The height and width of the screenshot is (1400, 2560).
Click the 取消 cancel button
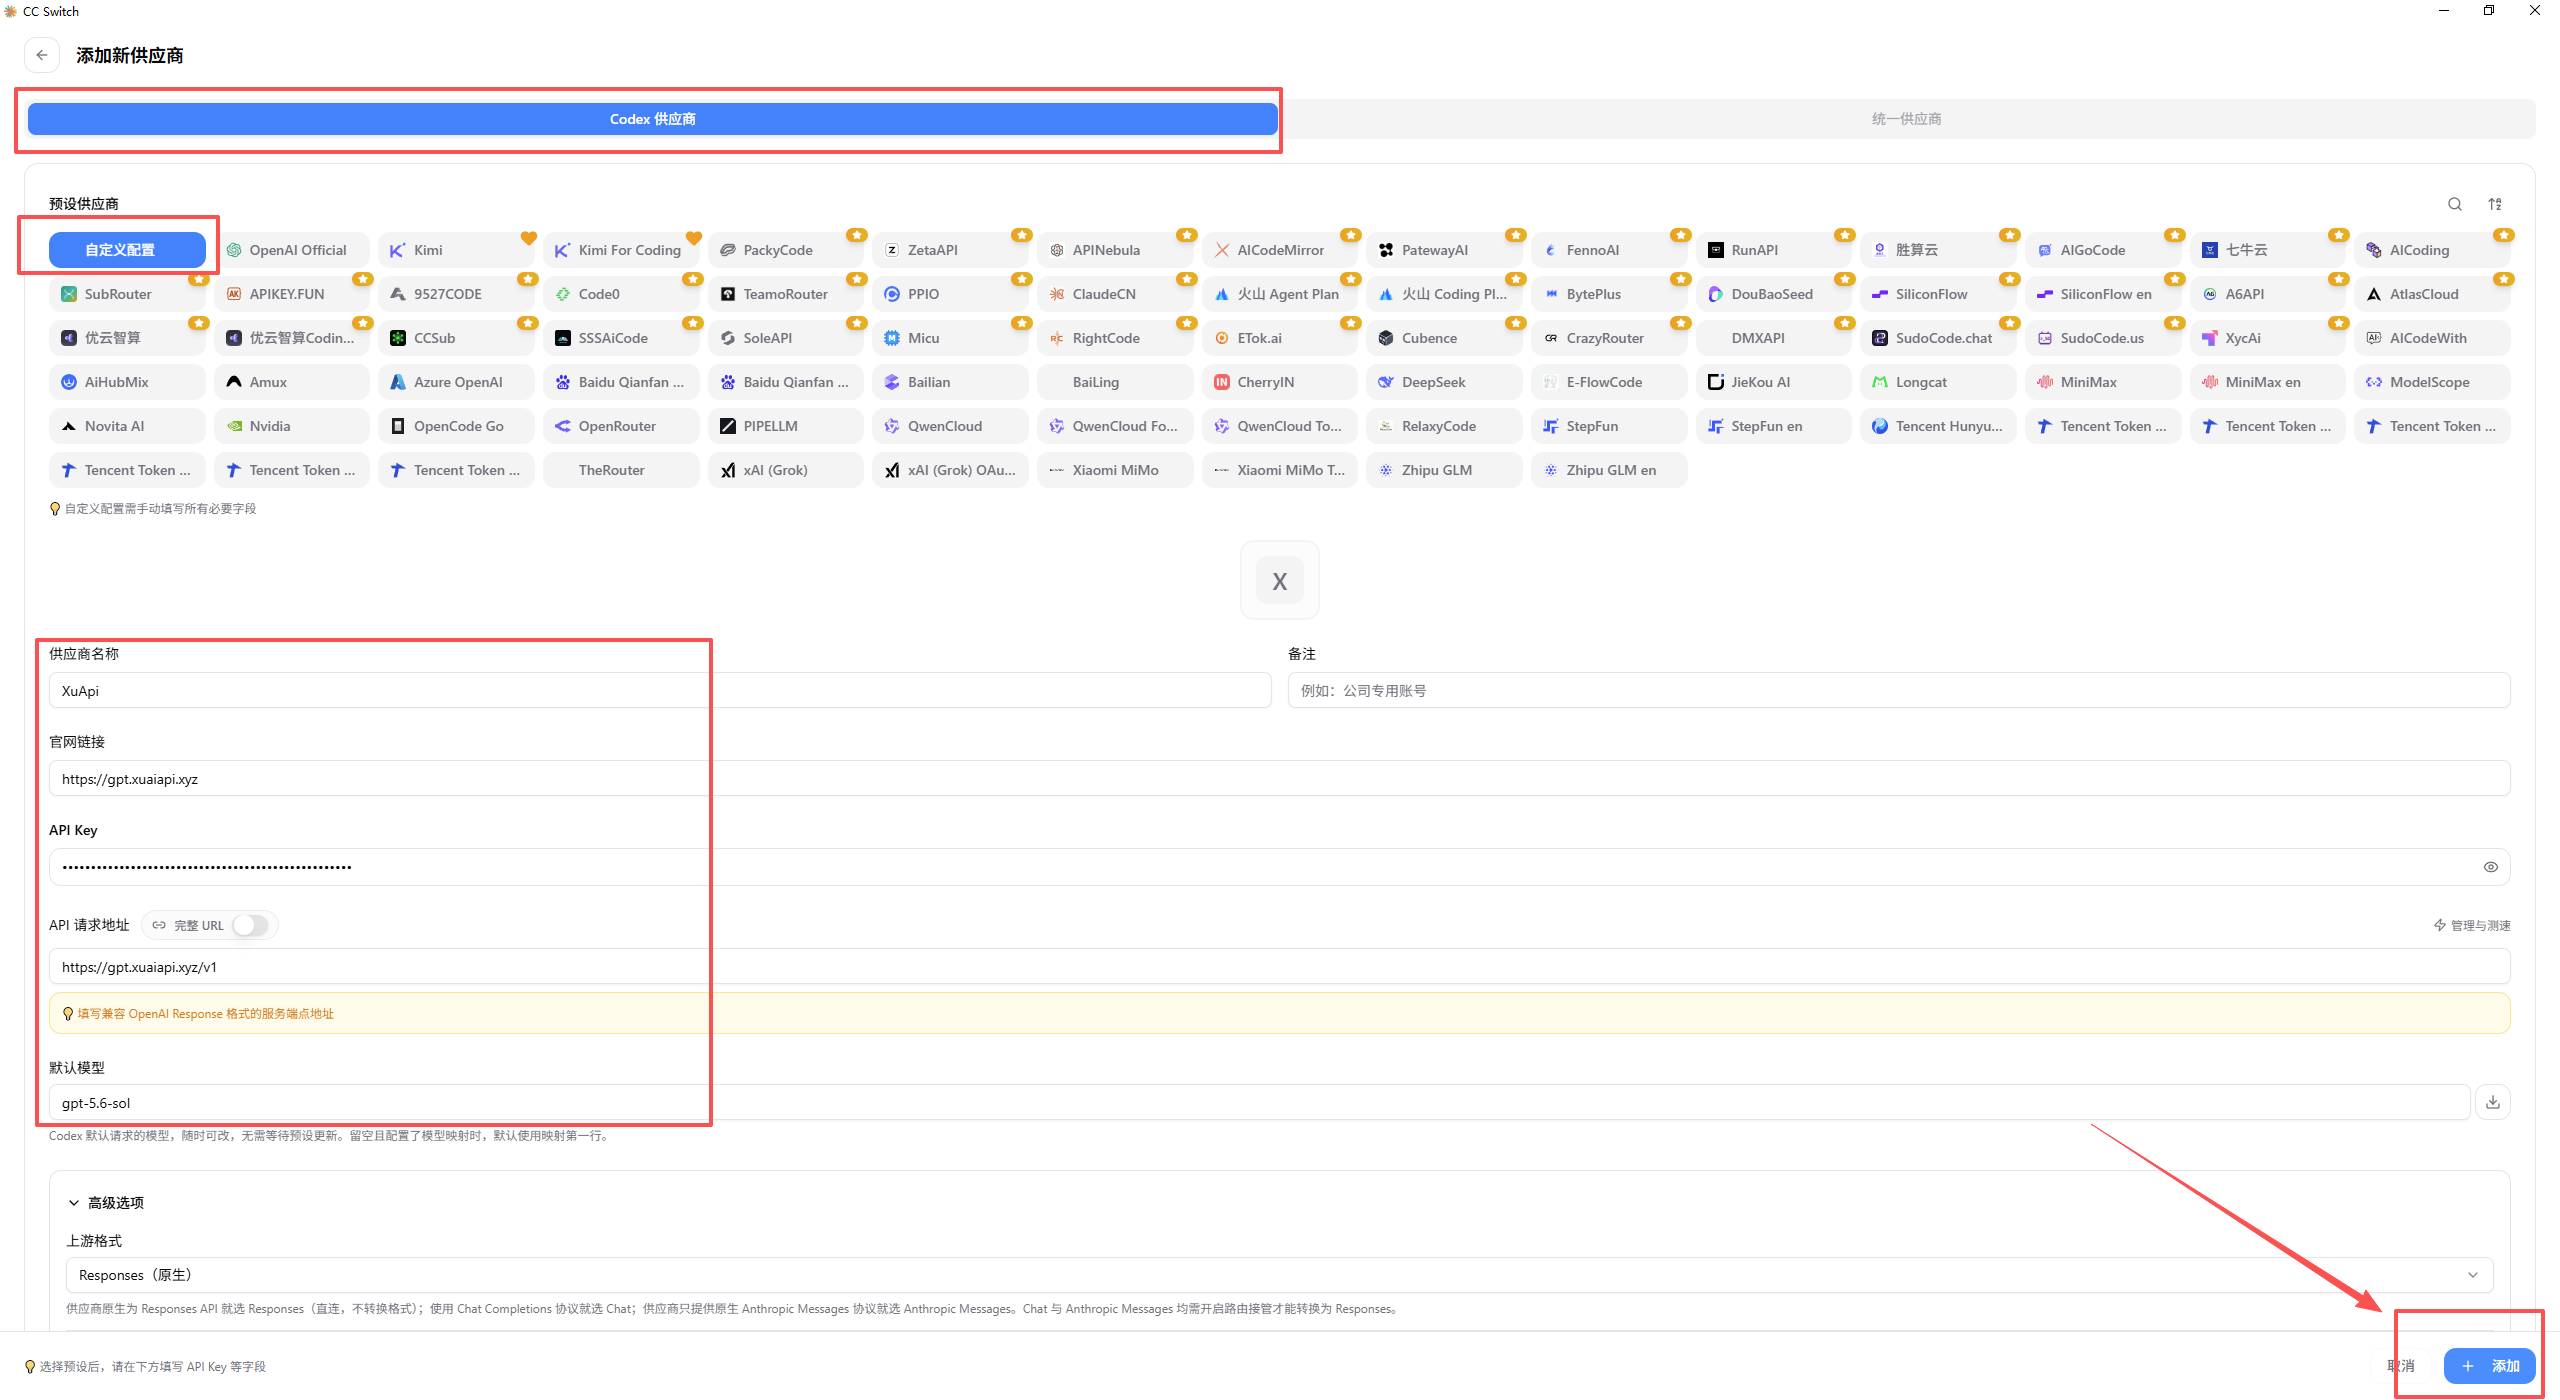click(2401, 1366)
